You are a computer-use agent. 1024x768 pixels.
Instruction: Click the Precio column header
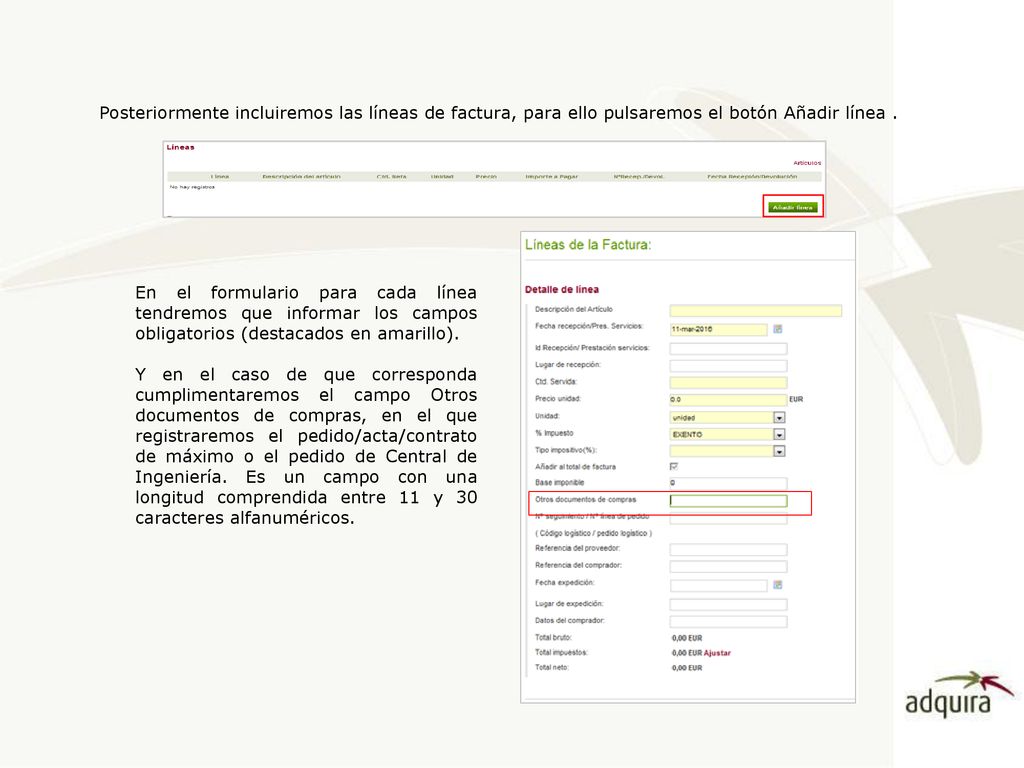pyautogui.click(x=486, y=176)
